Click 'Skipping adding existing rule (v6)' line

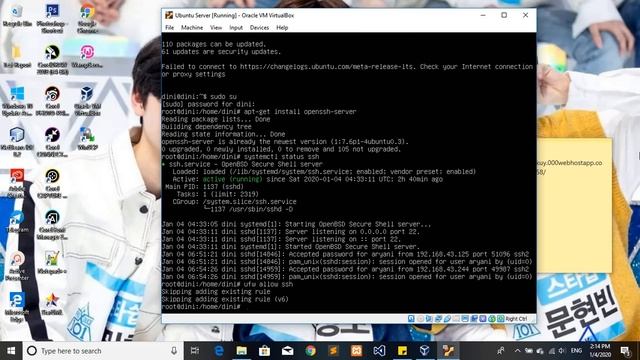click(225, 299)
